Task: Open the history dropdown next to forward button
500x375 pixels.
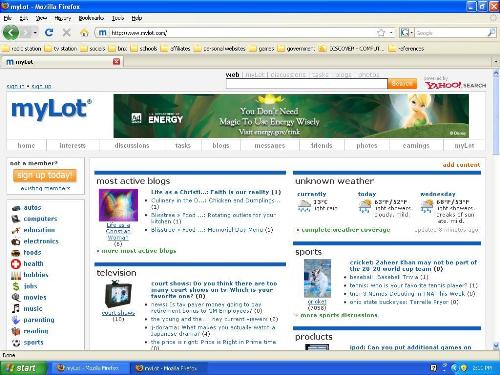Action: point(35,33)
